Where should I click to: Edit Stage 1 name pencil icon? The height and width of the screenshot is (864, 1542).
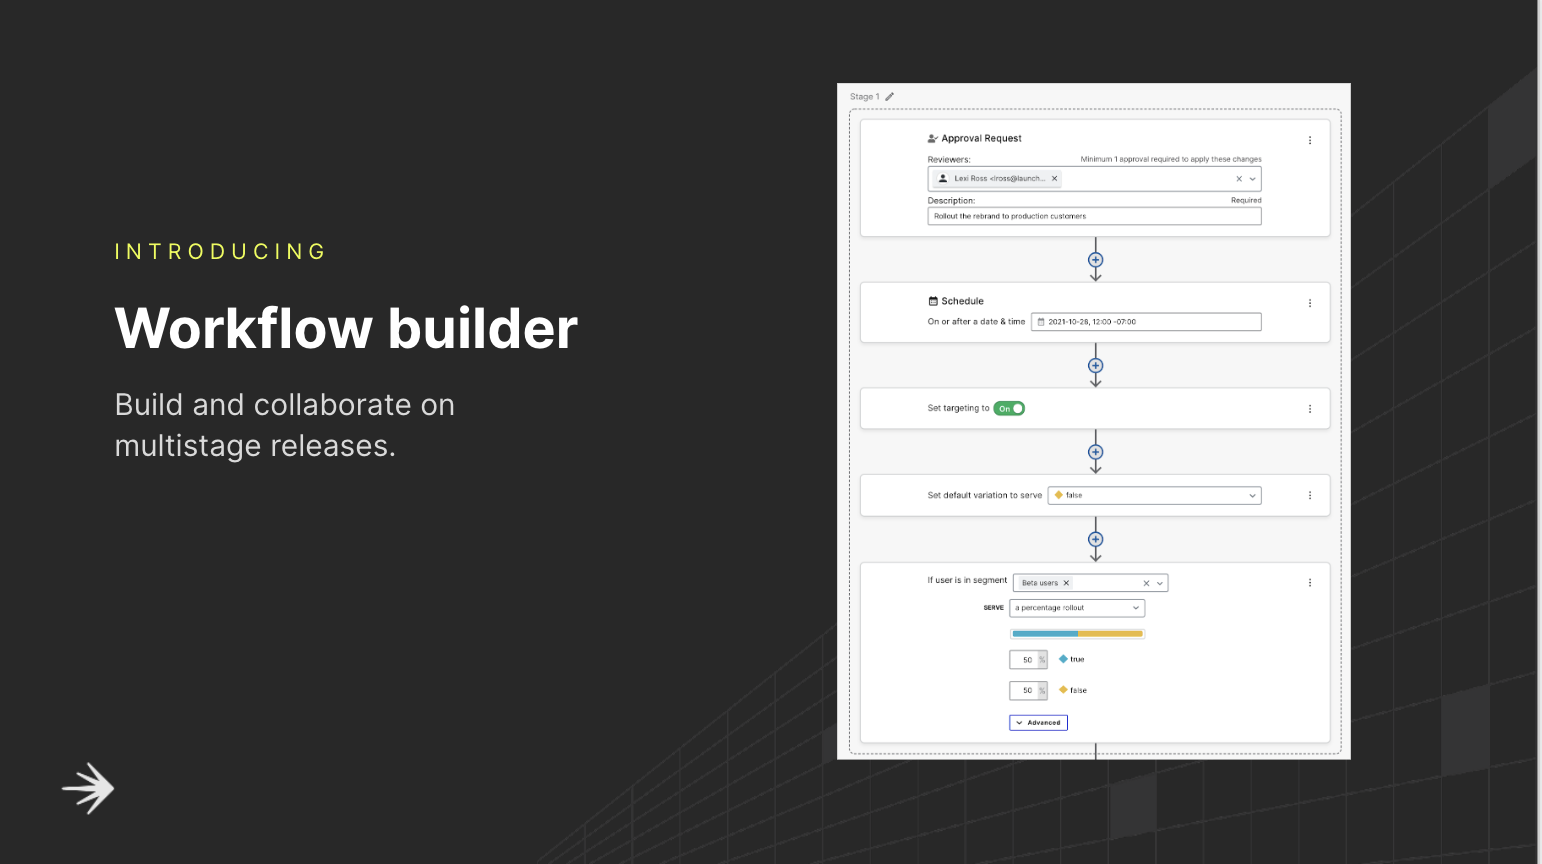(x=889, y=97)
